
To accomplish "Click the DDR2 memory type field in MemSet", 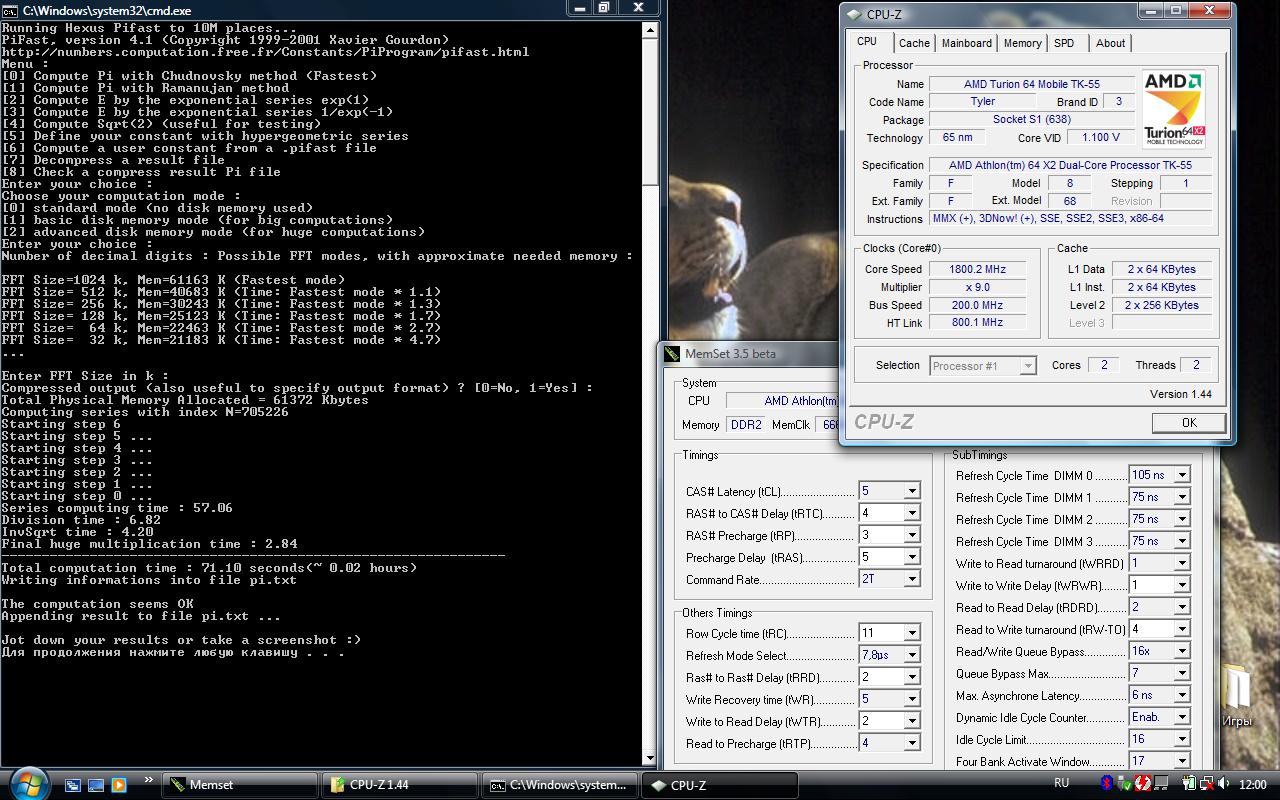I will [x=746, y=425].
